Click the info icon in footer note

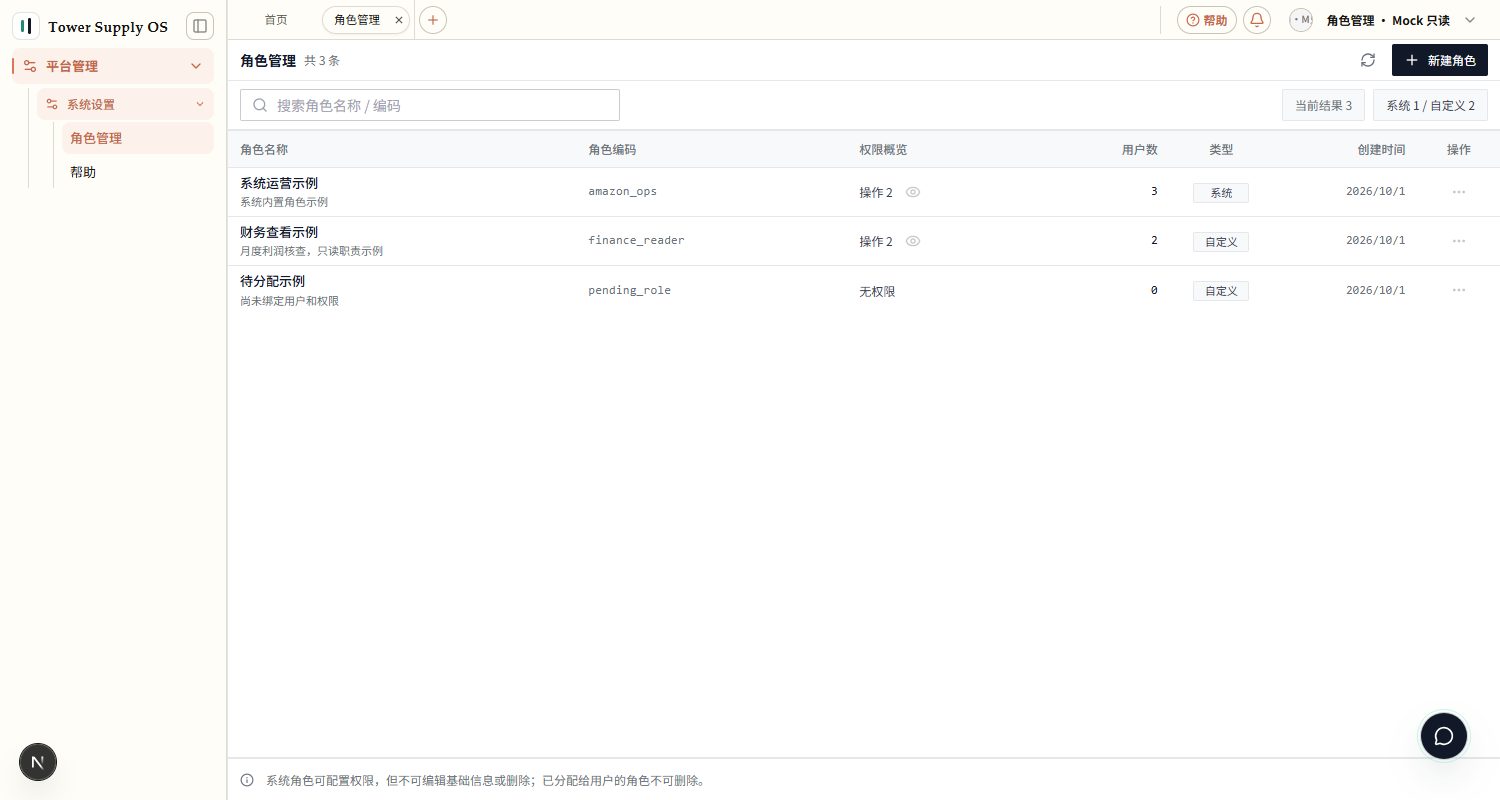tap(247, 780)
